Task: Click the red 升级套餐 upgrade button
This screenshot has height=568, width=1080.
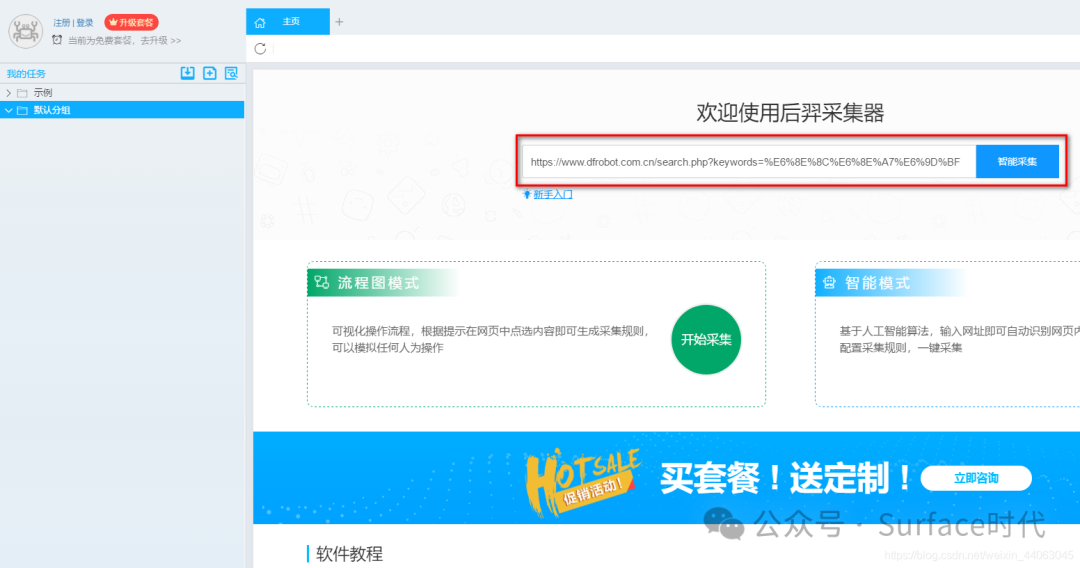Action: (132, 23)
